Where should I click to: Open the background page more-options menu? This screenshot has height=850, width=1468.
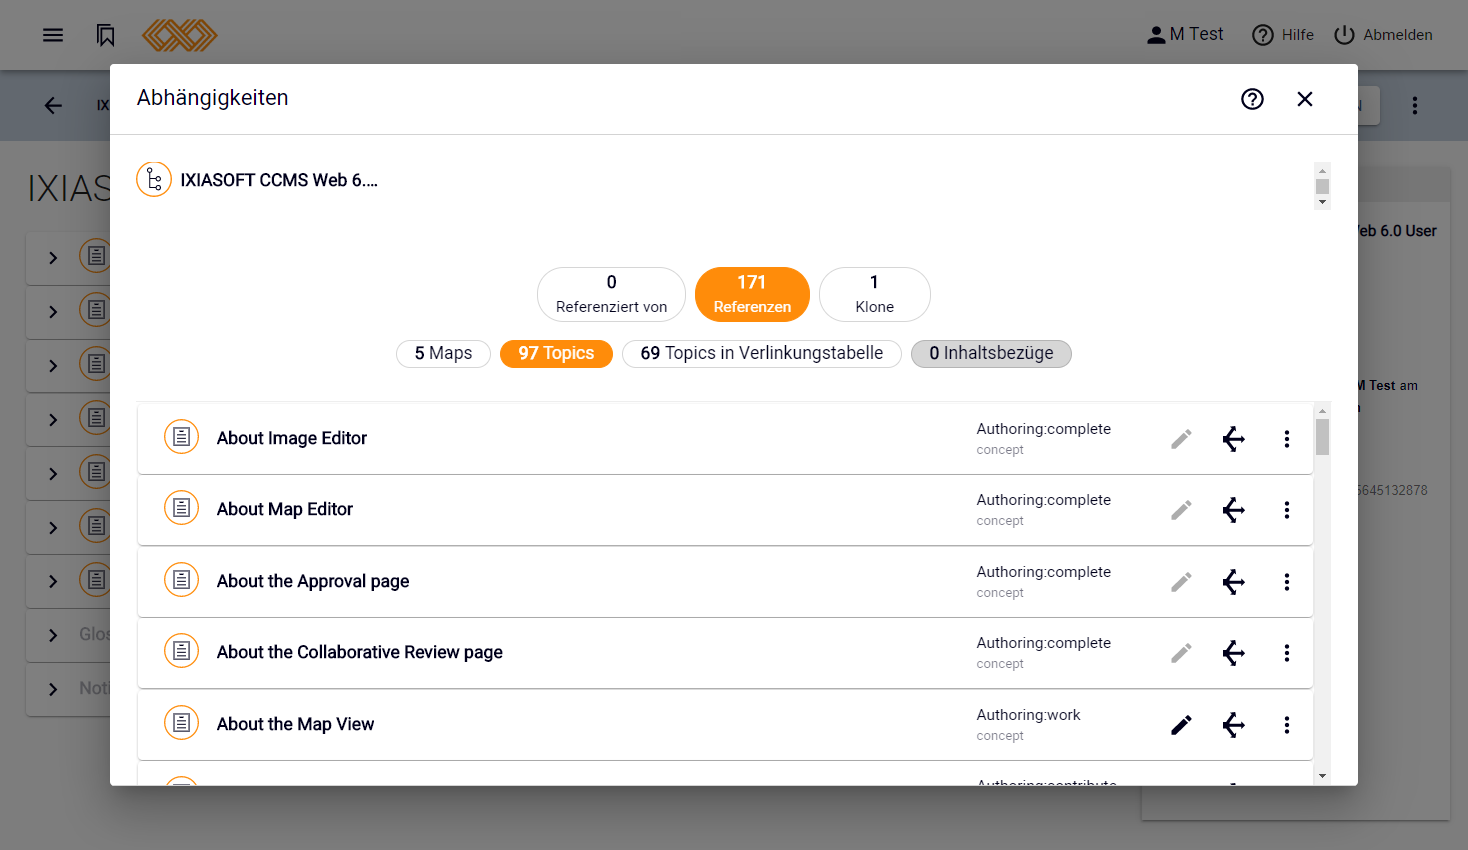point(1415,105)
